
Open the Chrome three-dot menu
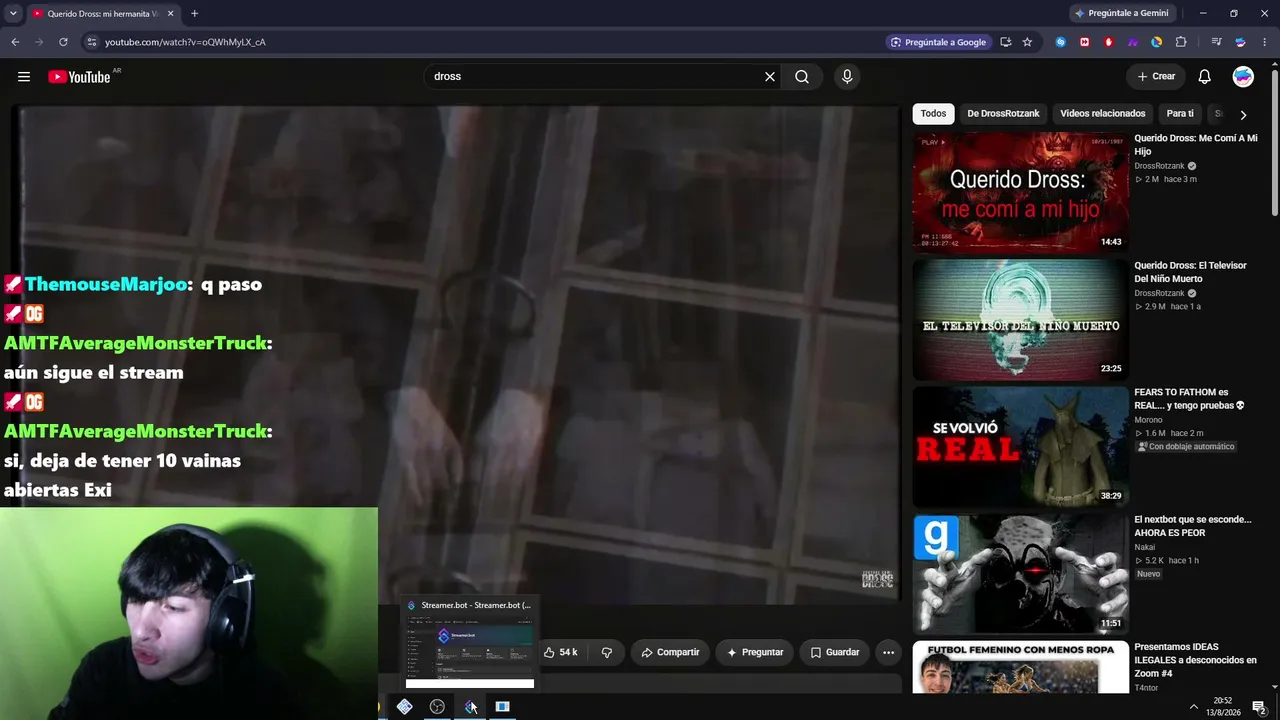click(1264, 42)
